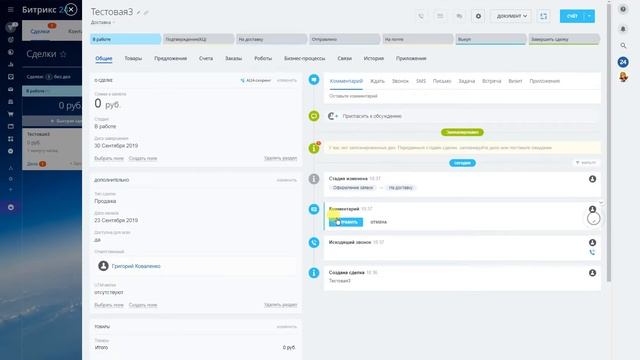Select the Встреча activity tab
Screen dimensions: 640x360
pyautogui.click(x=491, y=81)
